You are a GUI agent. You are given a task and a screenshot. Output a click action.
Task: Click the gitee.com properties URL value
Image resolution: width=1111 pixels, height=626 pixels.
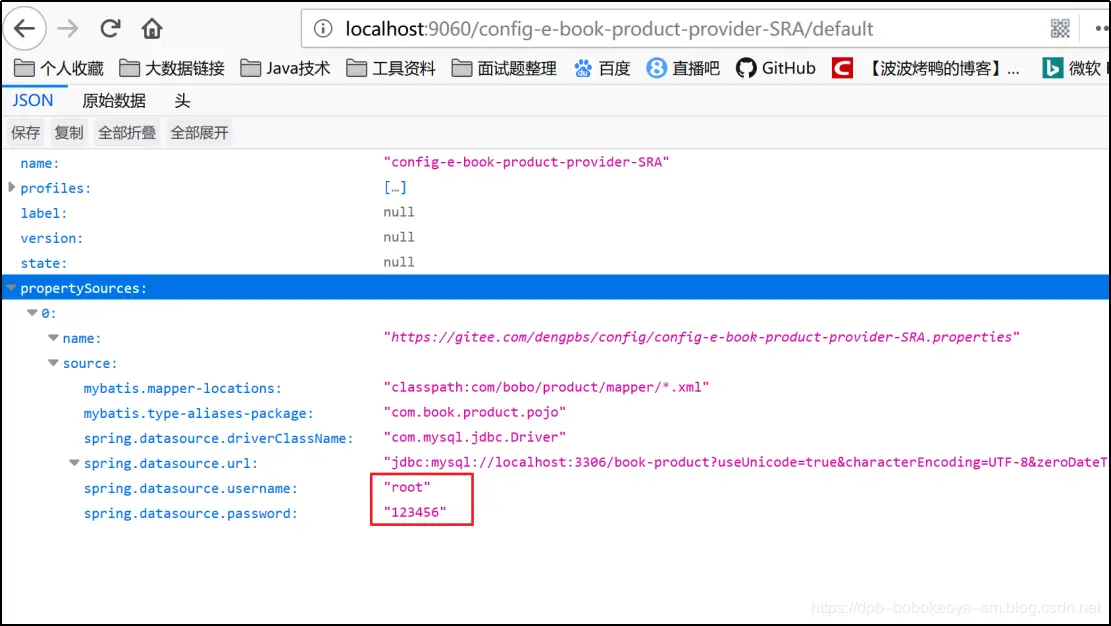[x=701, y=337]
